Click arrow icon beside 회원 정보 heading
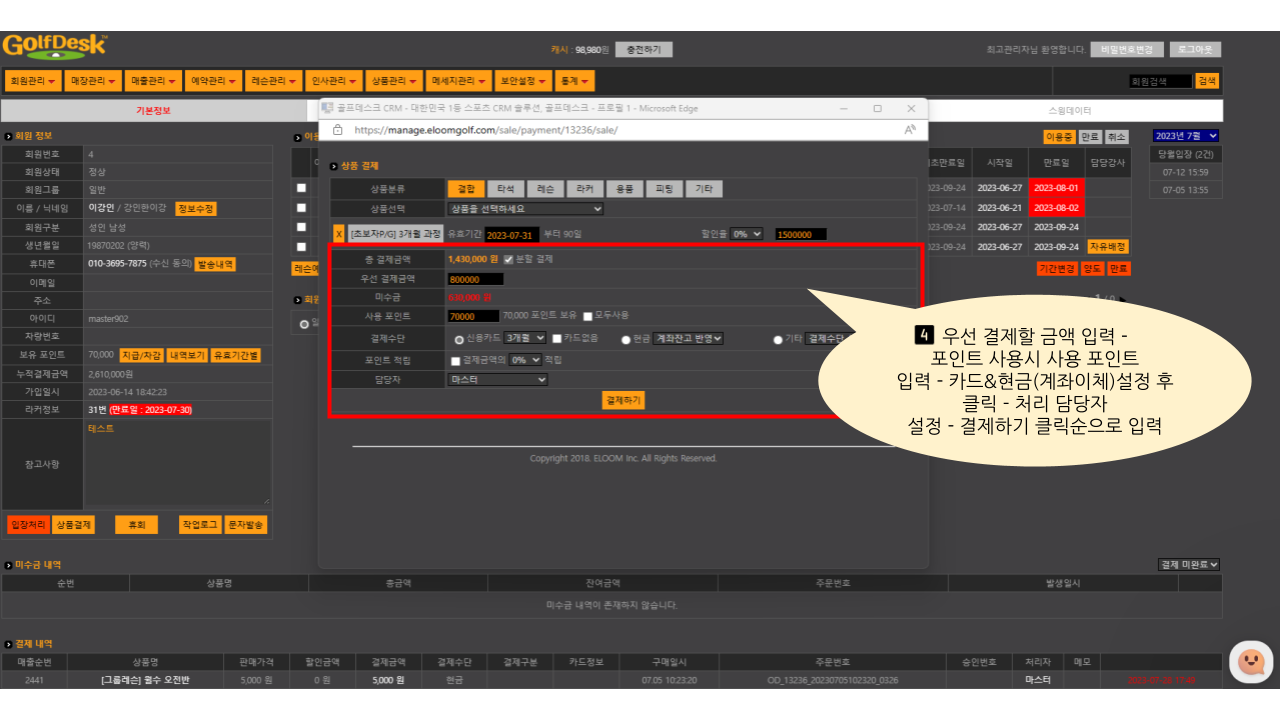The image size is (1280, 720). point(8,136)
